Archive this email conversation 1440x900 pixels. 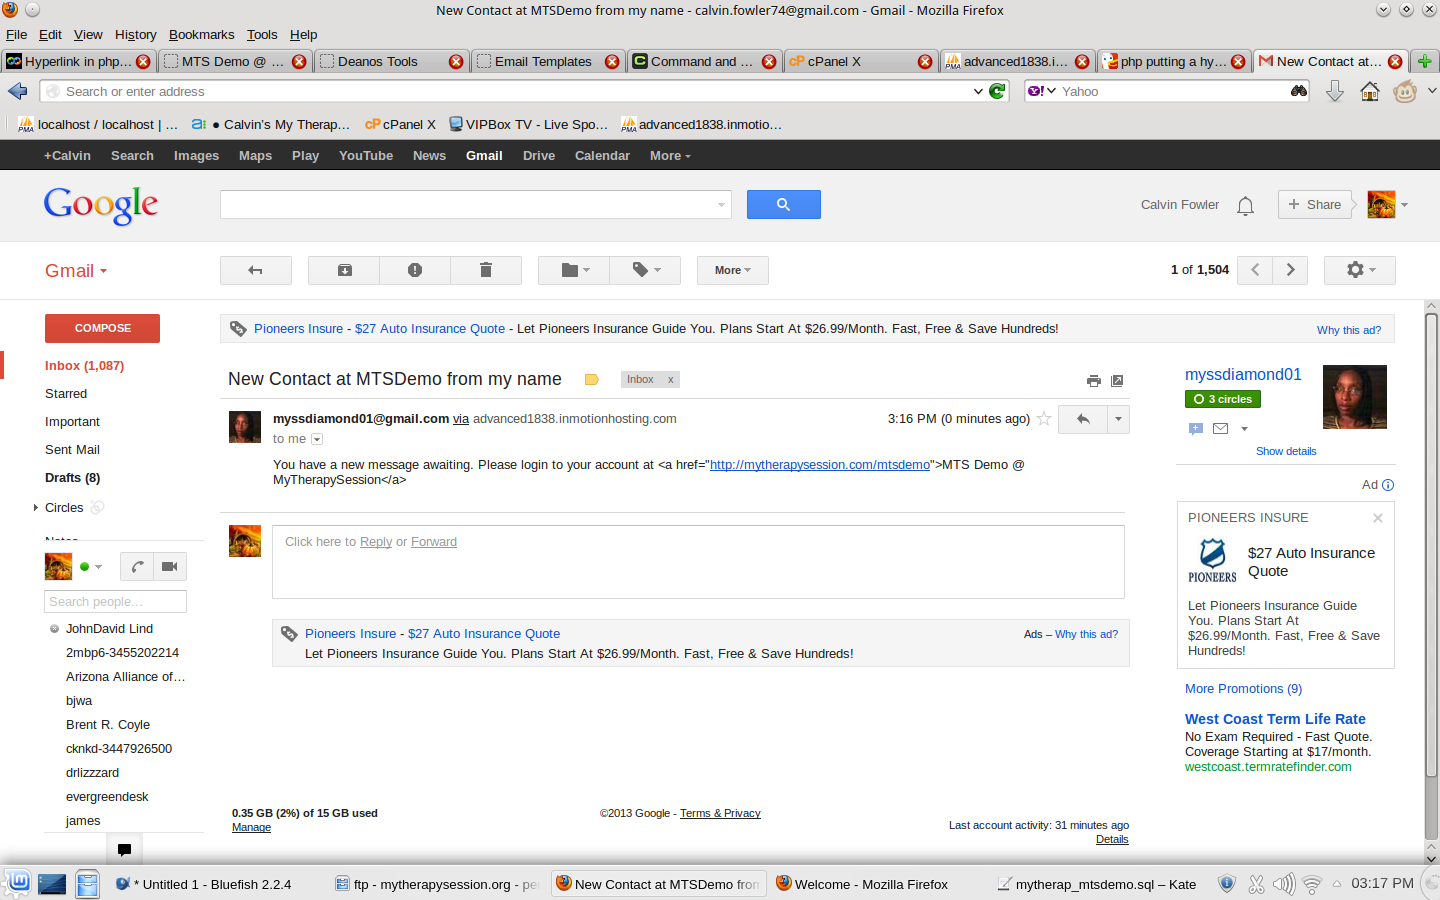tap(344, 270)
